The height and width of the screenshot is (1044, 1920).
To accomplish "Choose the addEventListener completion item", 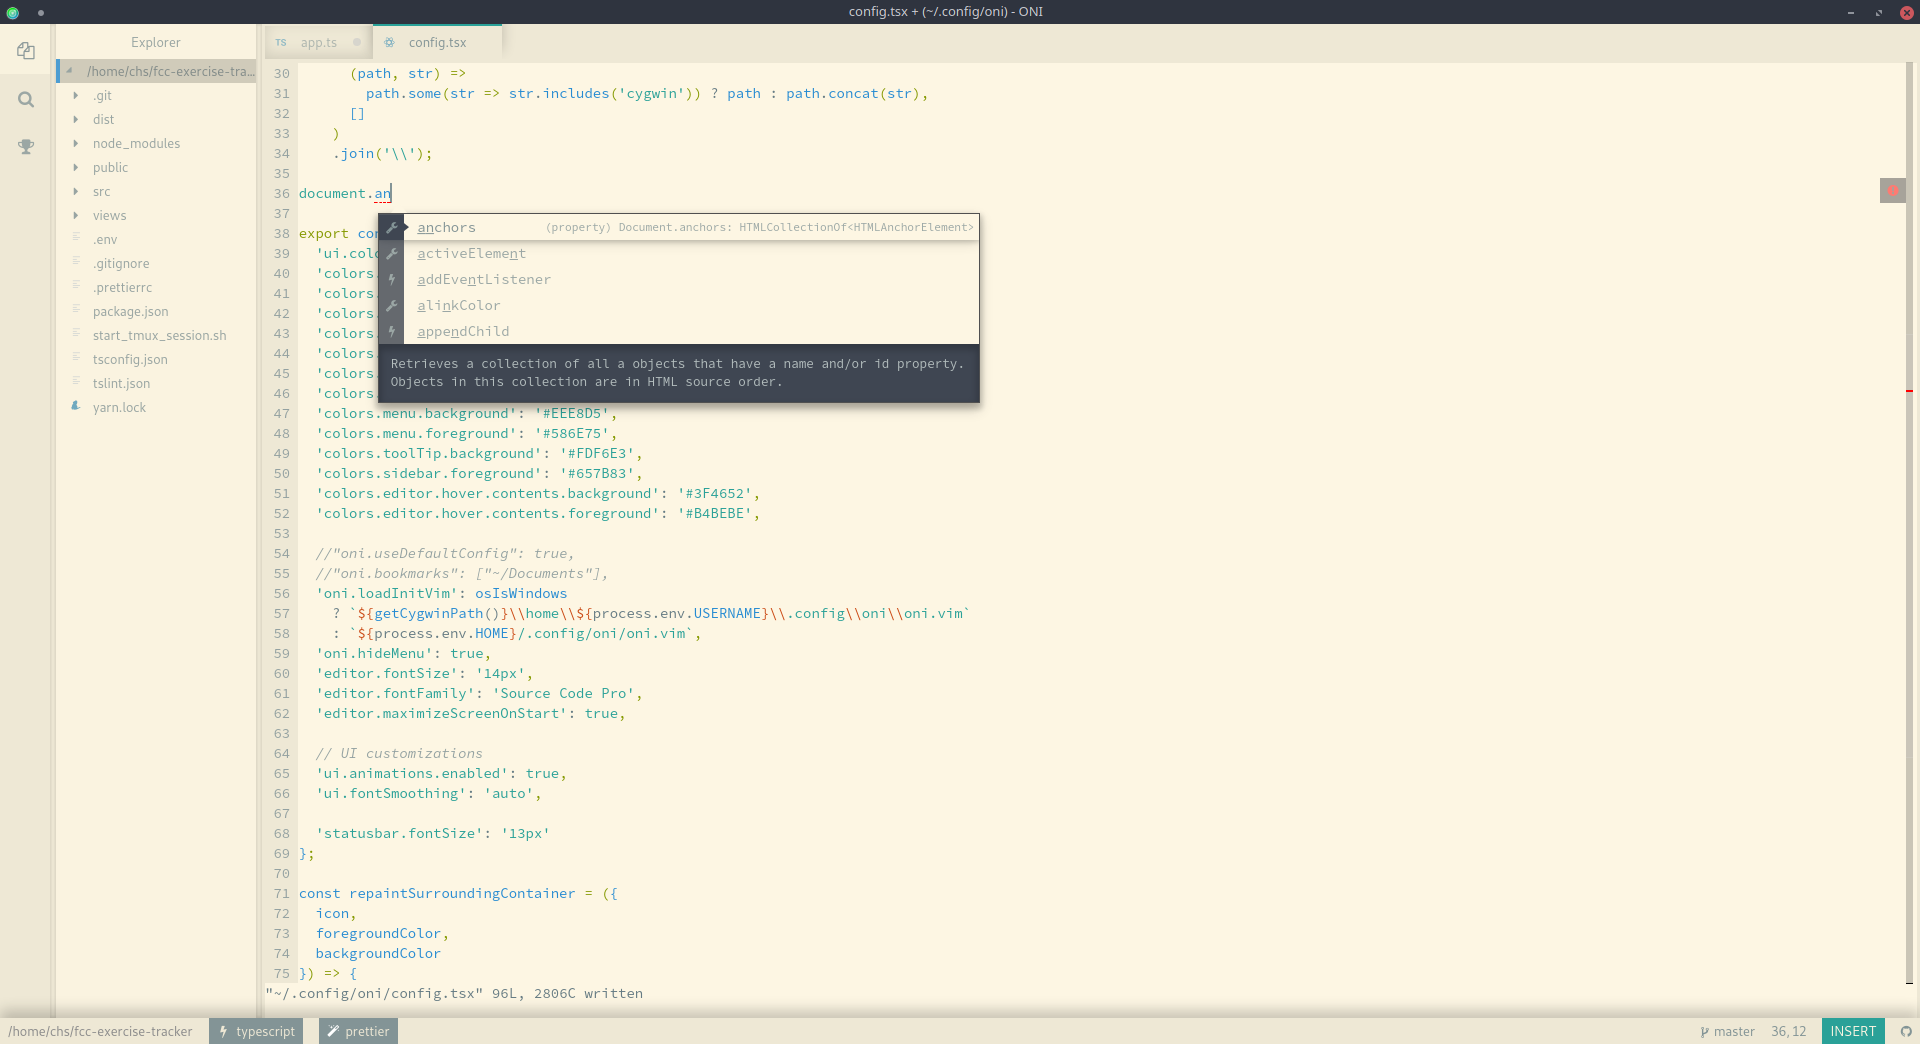I will 678,279.
